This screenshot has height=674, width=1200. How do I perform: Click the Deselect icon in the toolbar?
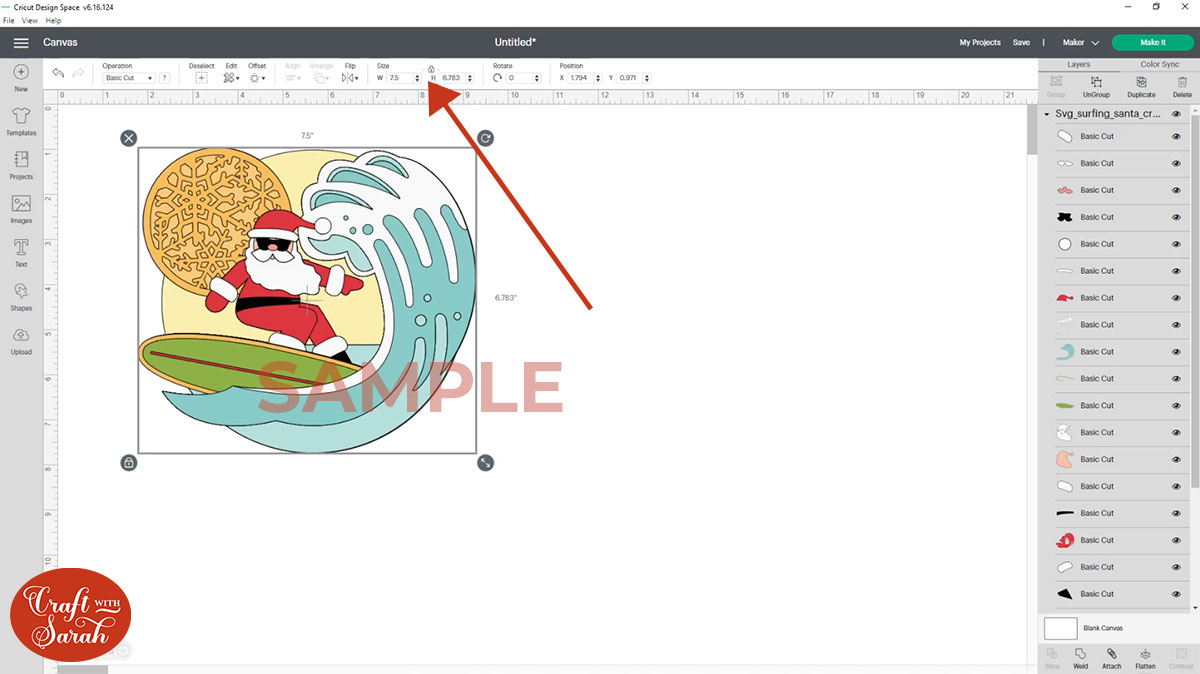201,77
